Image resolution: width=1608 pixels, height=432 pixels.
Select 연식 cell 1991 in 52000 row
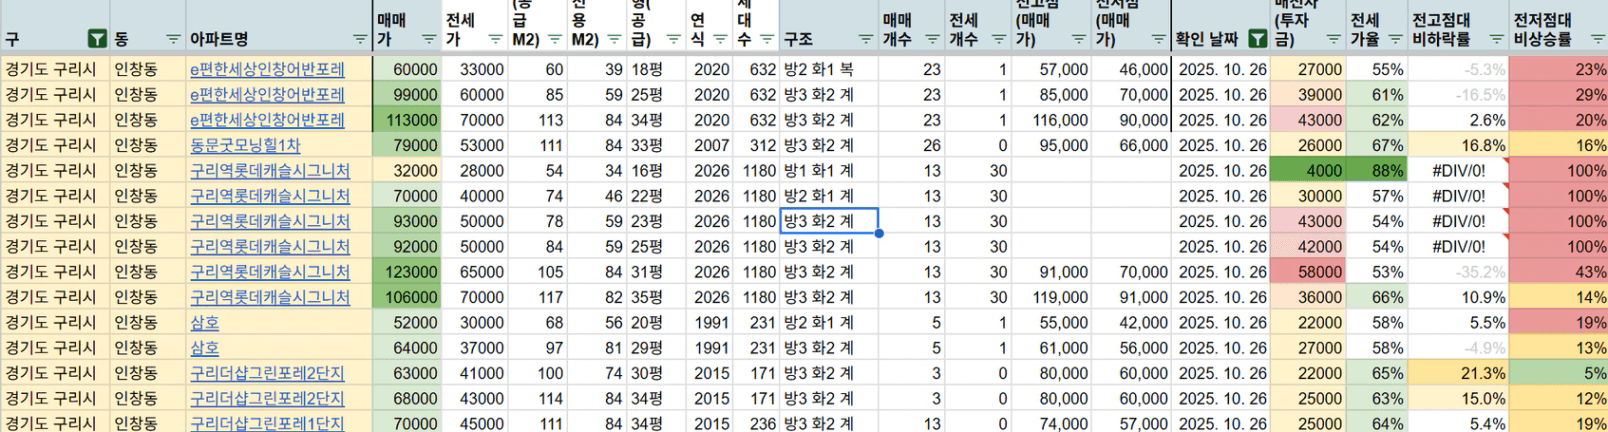coord(710,323)
